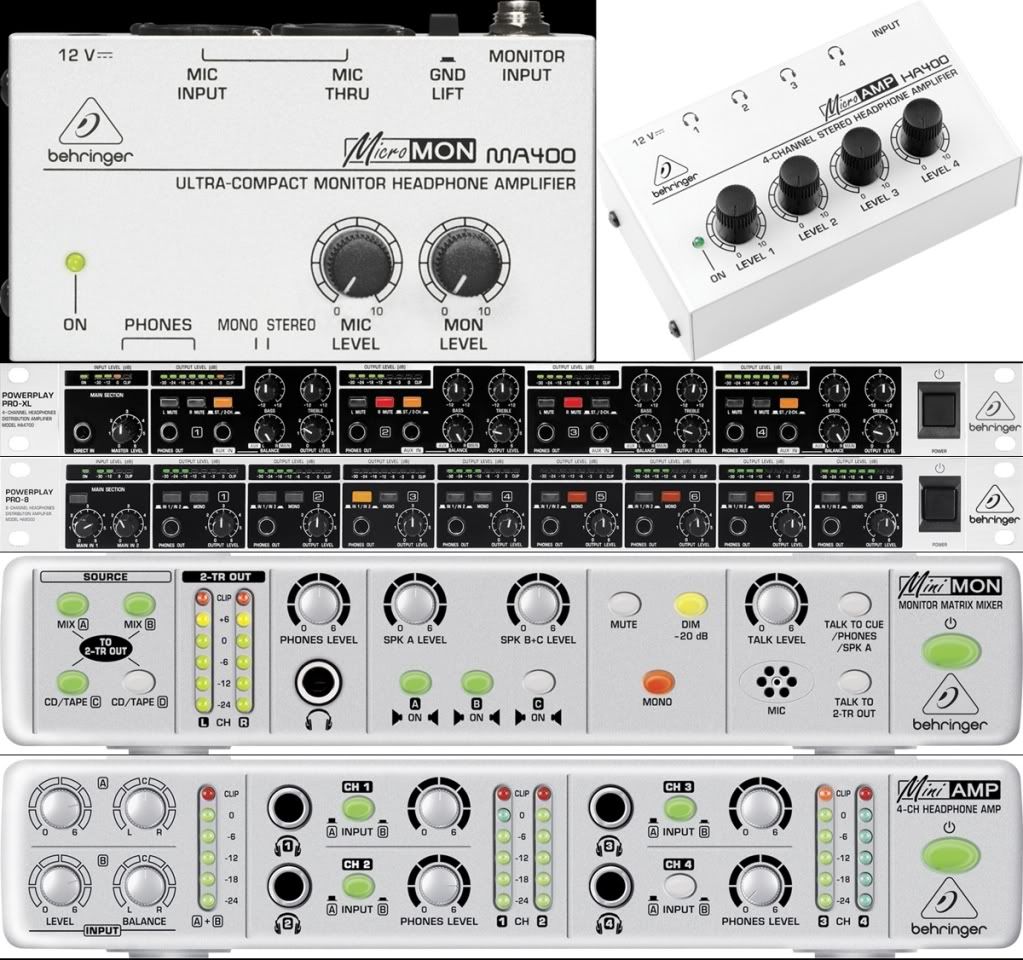Click the LEVEL 1 knob on the HA400
Screen dimensions: 1023x960
(737, 212)
